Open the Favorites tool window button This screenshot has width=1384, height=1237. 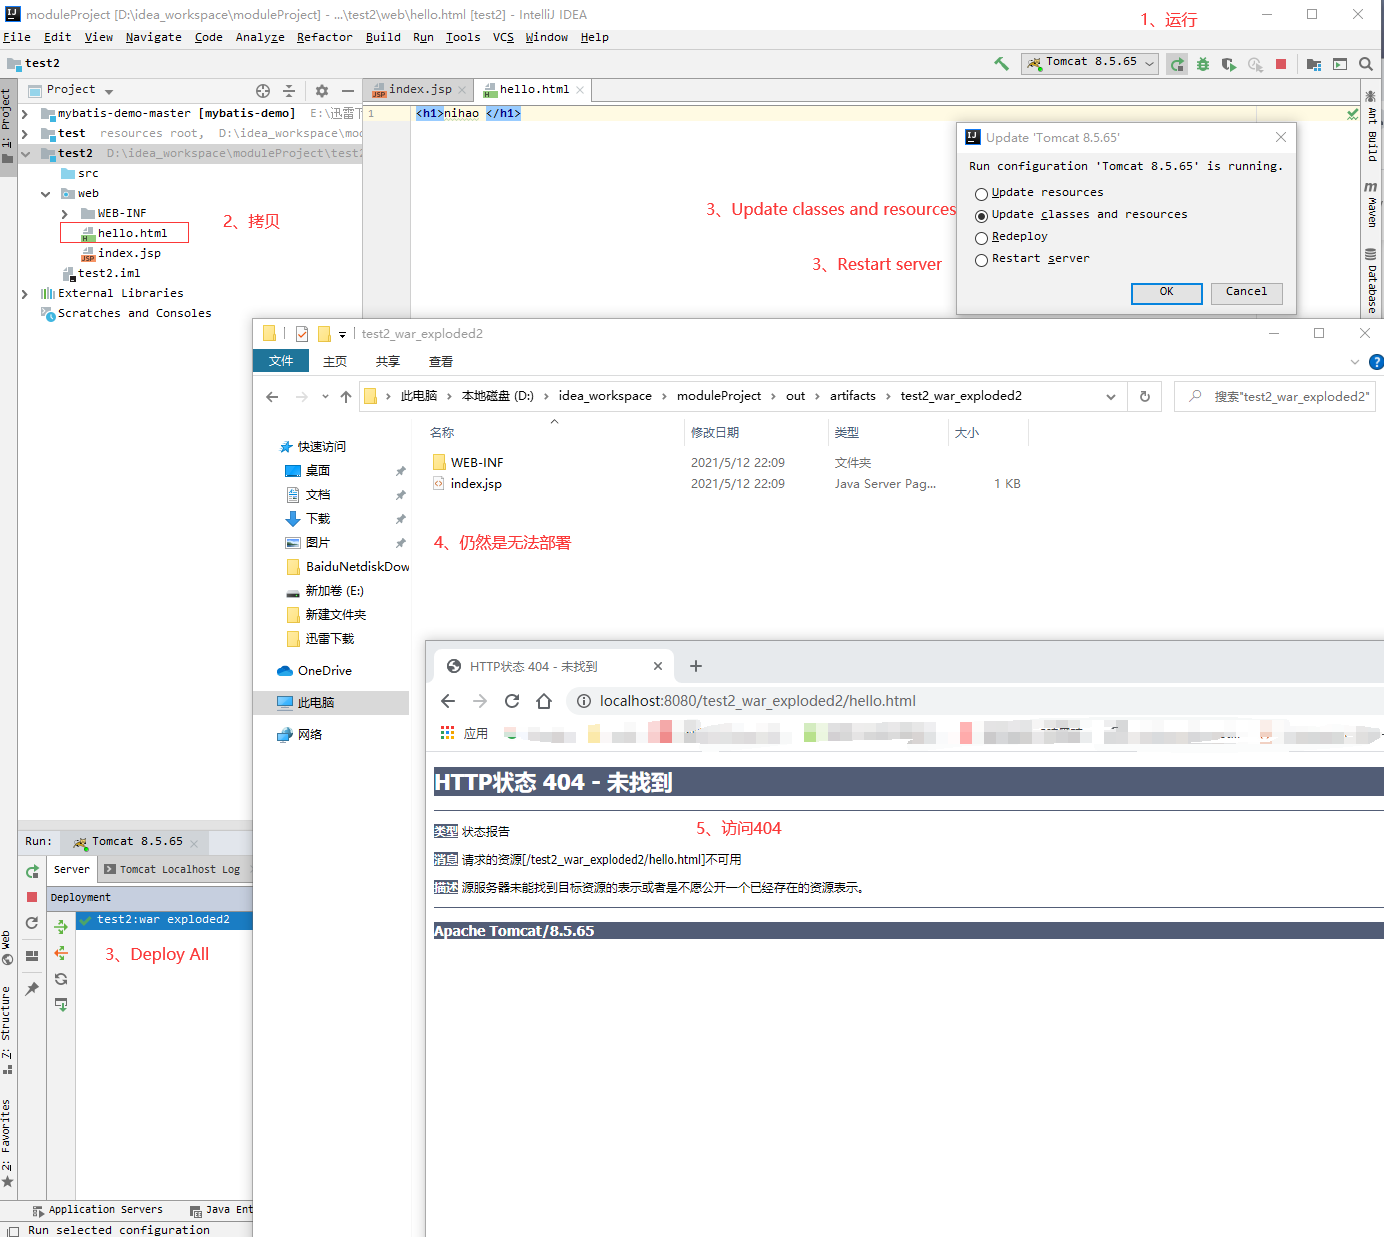click(6, 1143)
